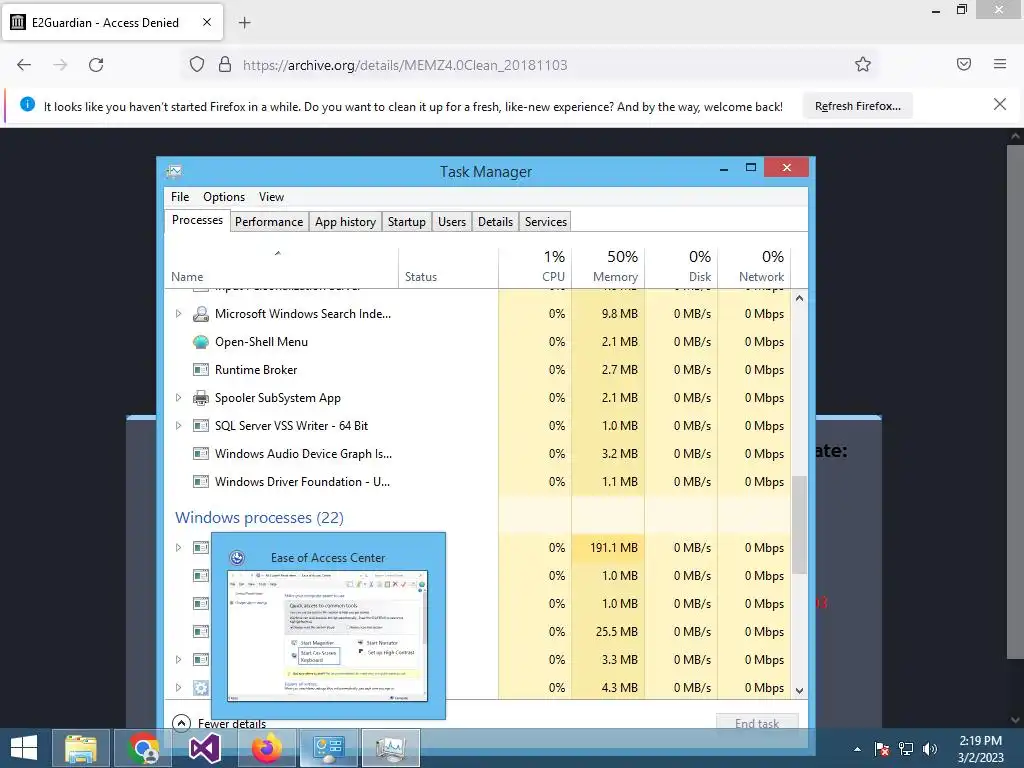The height and width of the screenshot is (768, 1024).
Task: Open the Options menu in Task Manager
Action: pos(224,197)
